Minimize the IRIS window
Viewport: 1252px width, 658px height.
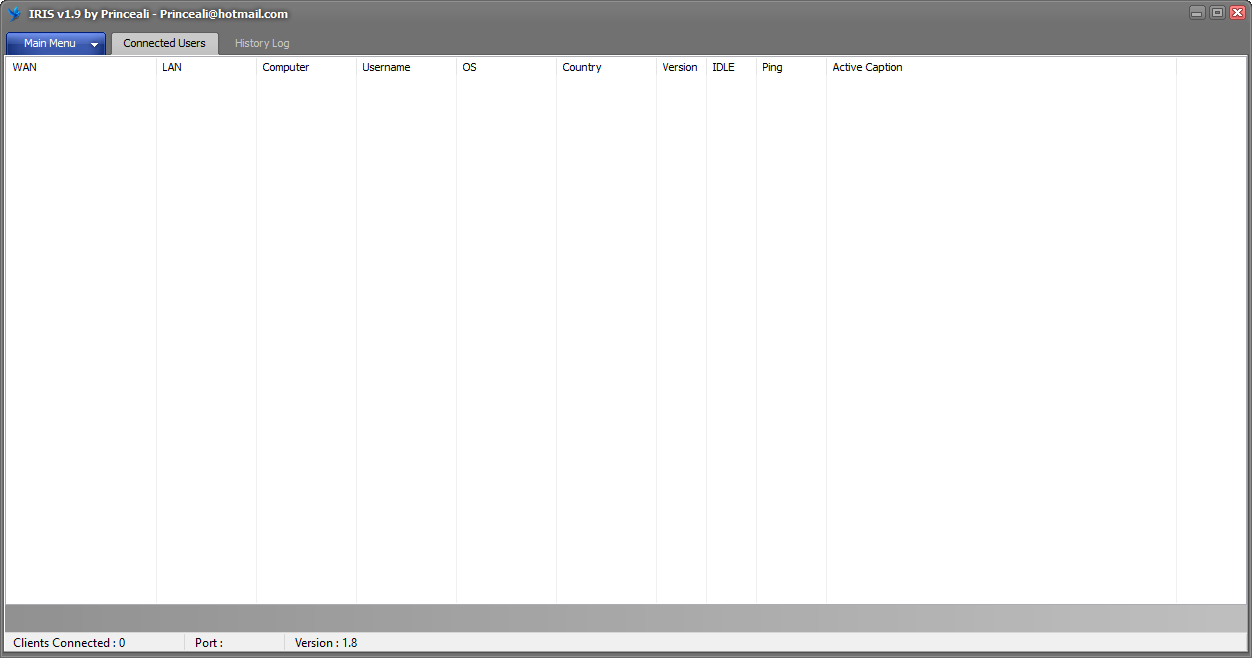click(1197, 13)
